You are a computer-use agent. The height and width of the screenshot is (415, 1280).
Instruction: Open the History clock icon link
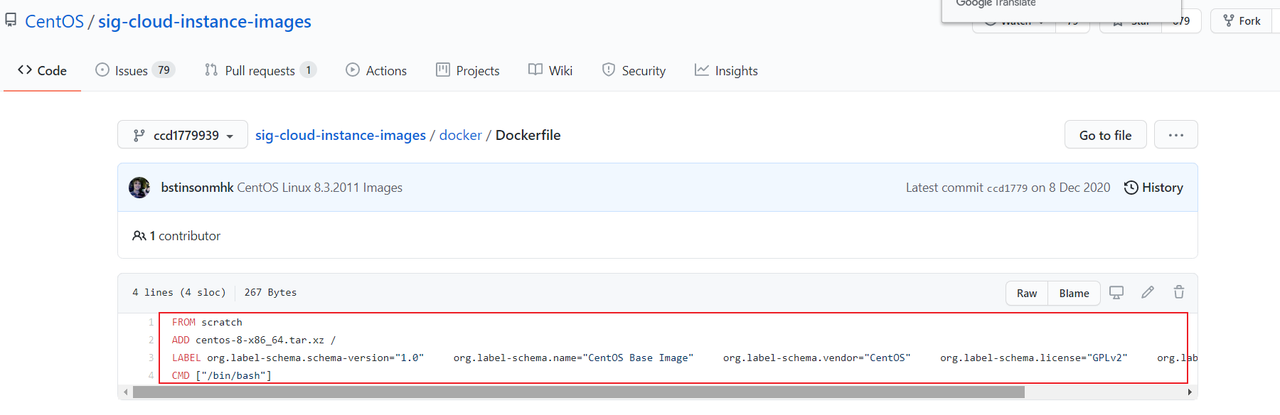[x=1153, y=188]
